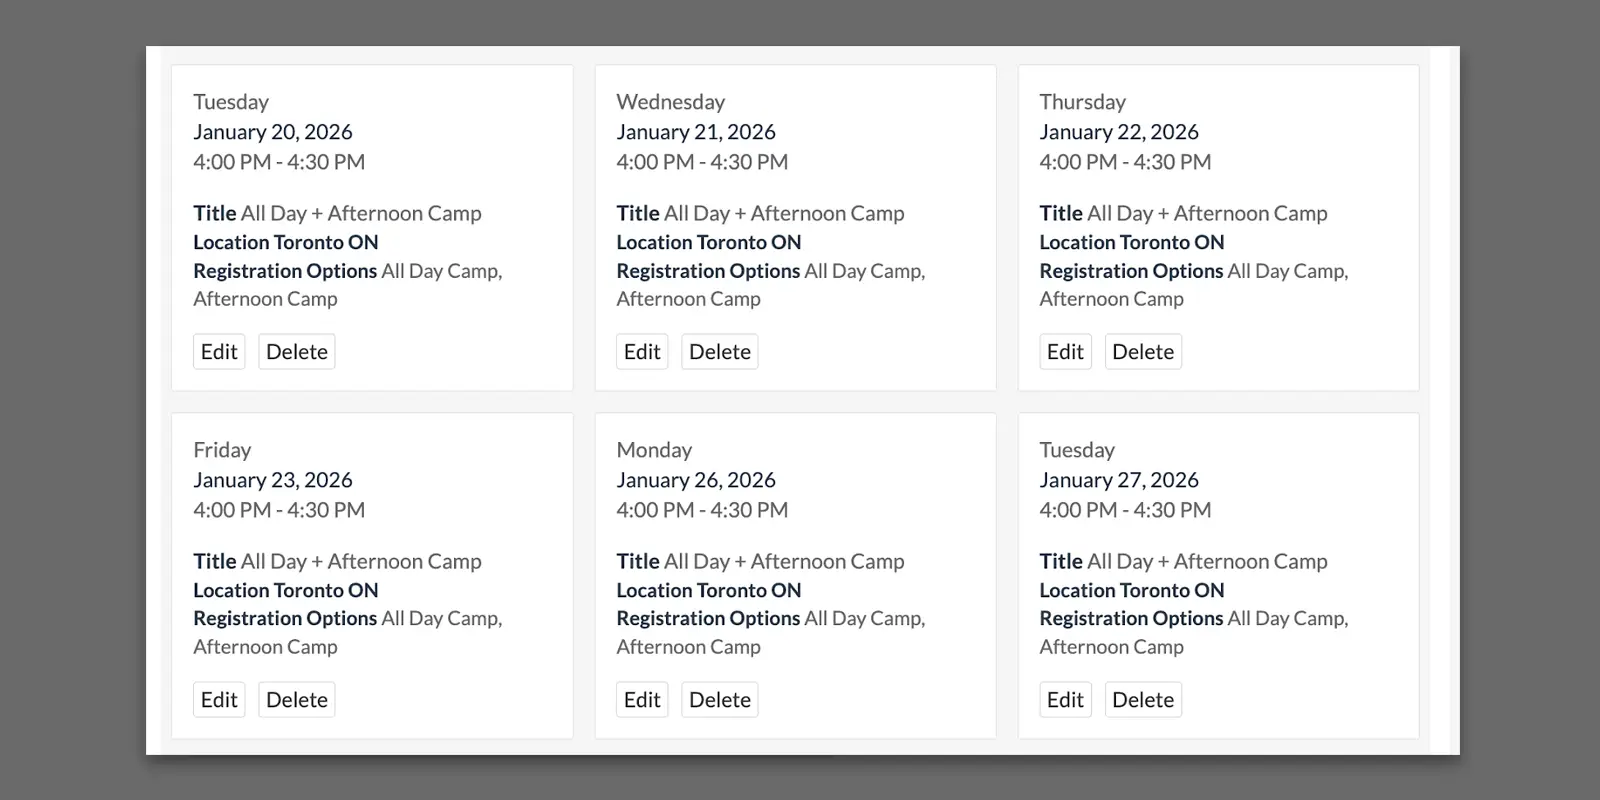1600x800 pixels.
Task: Click the January 20, 2026 date text
Action: (x=273, y=132)
